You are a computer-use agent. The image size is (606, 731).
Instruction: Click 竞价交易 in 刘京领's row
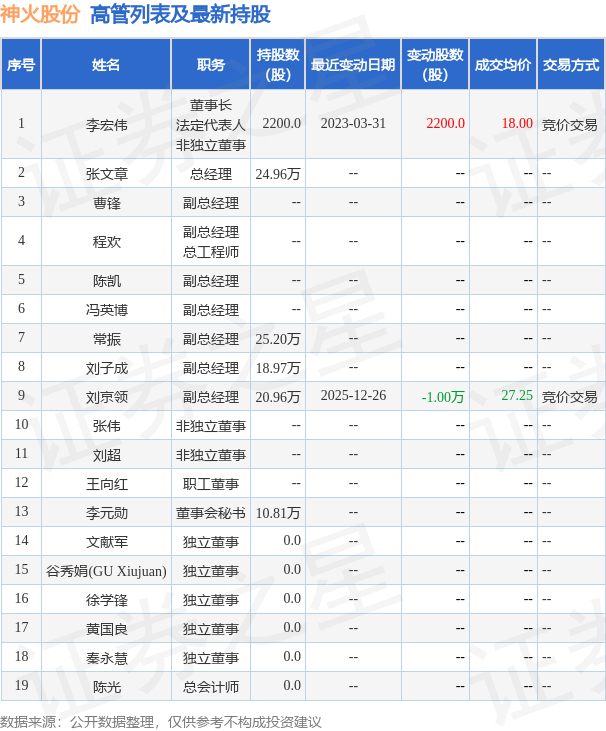569,397
